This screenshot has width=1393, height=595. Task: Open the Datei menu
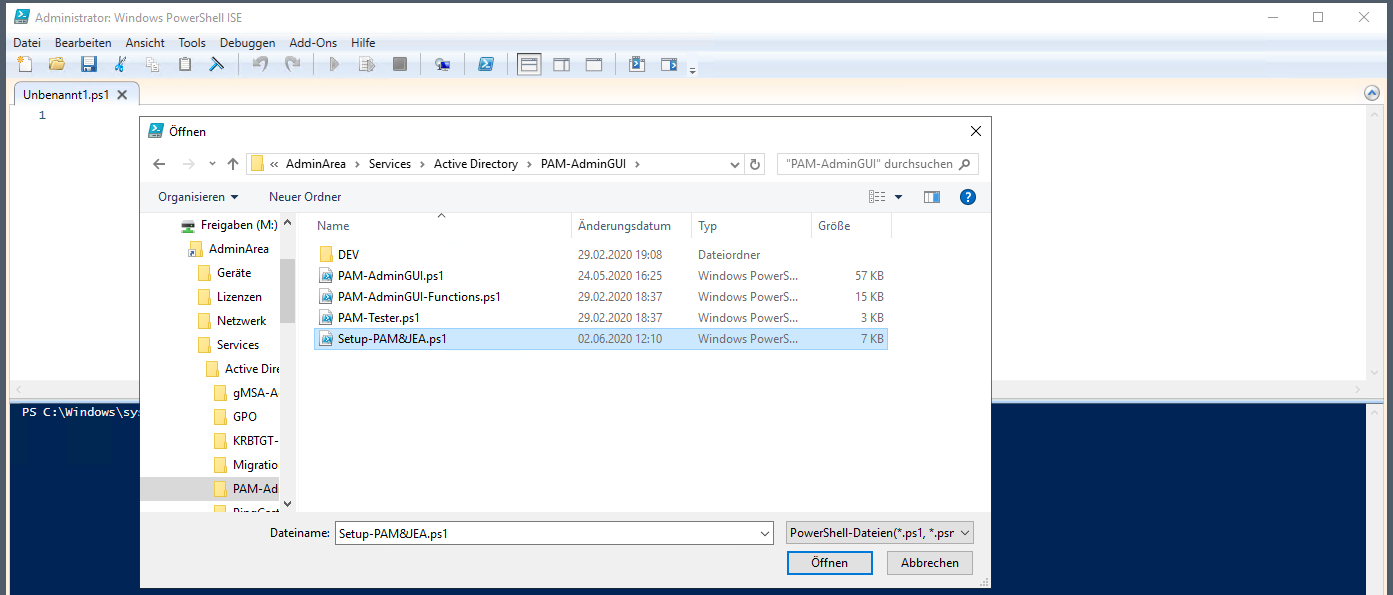click(27, 43)
